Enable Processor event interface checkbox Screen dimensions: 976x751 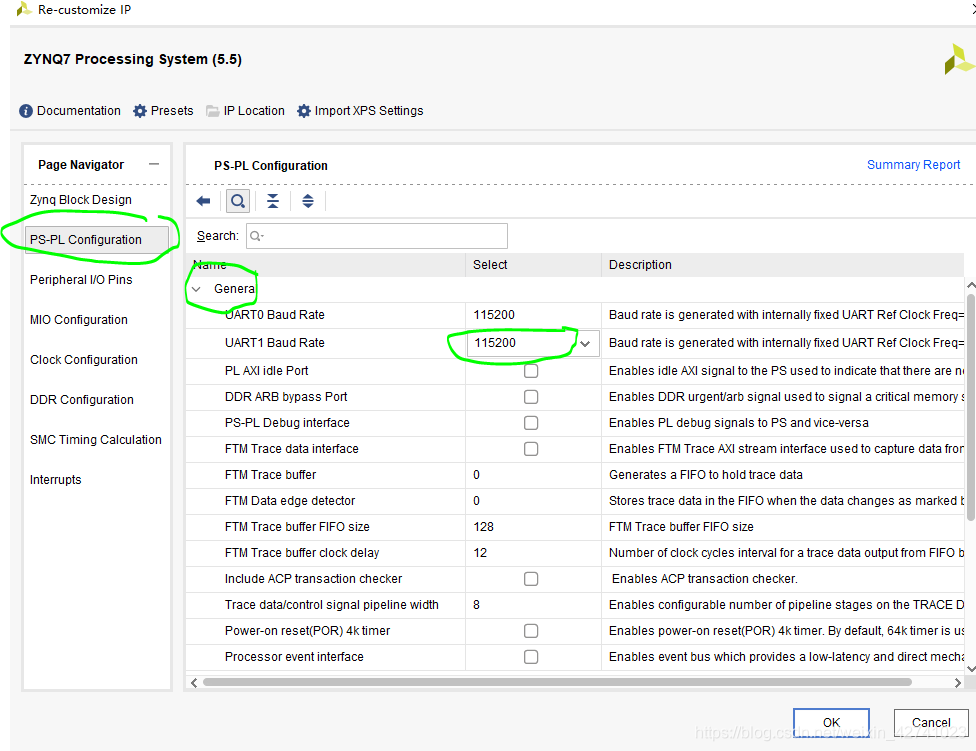(x=531, y=657)
